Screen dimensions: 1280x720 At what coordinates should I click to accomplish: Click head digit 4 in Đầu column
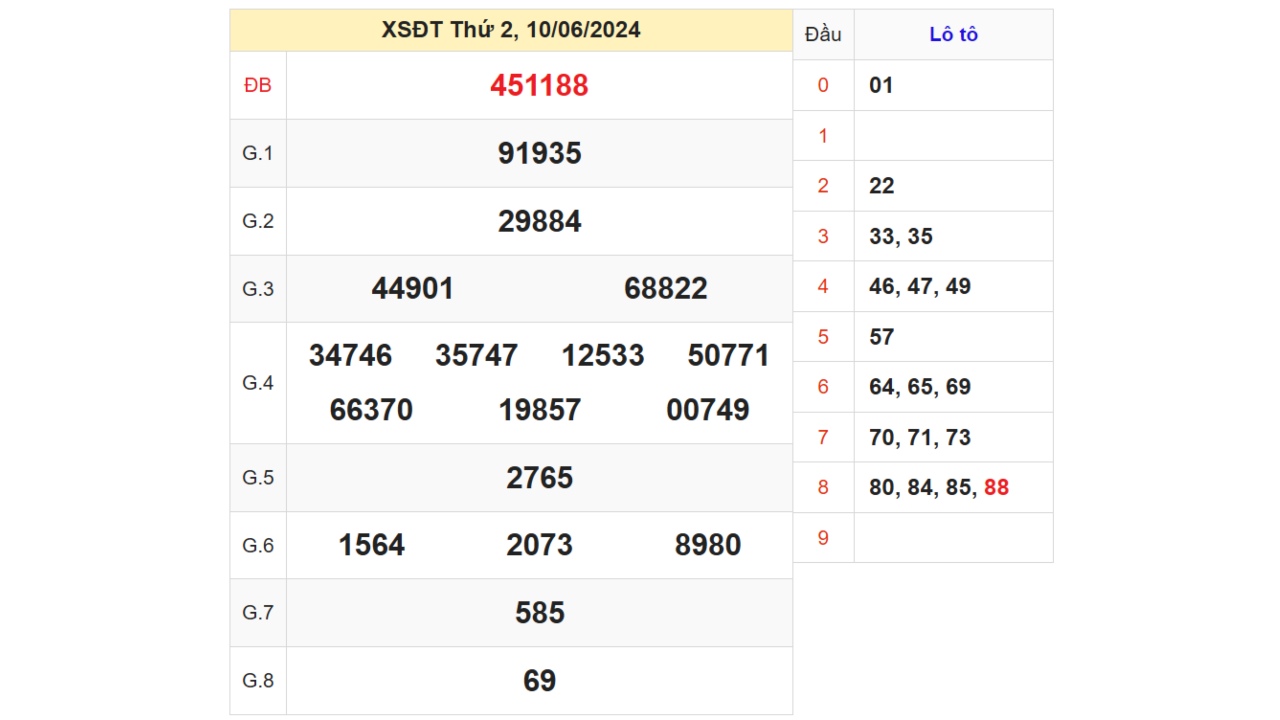(x=823, y=287)
